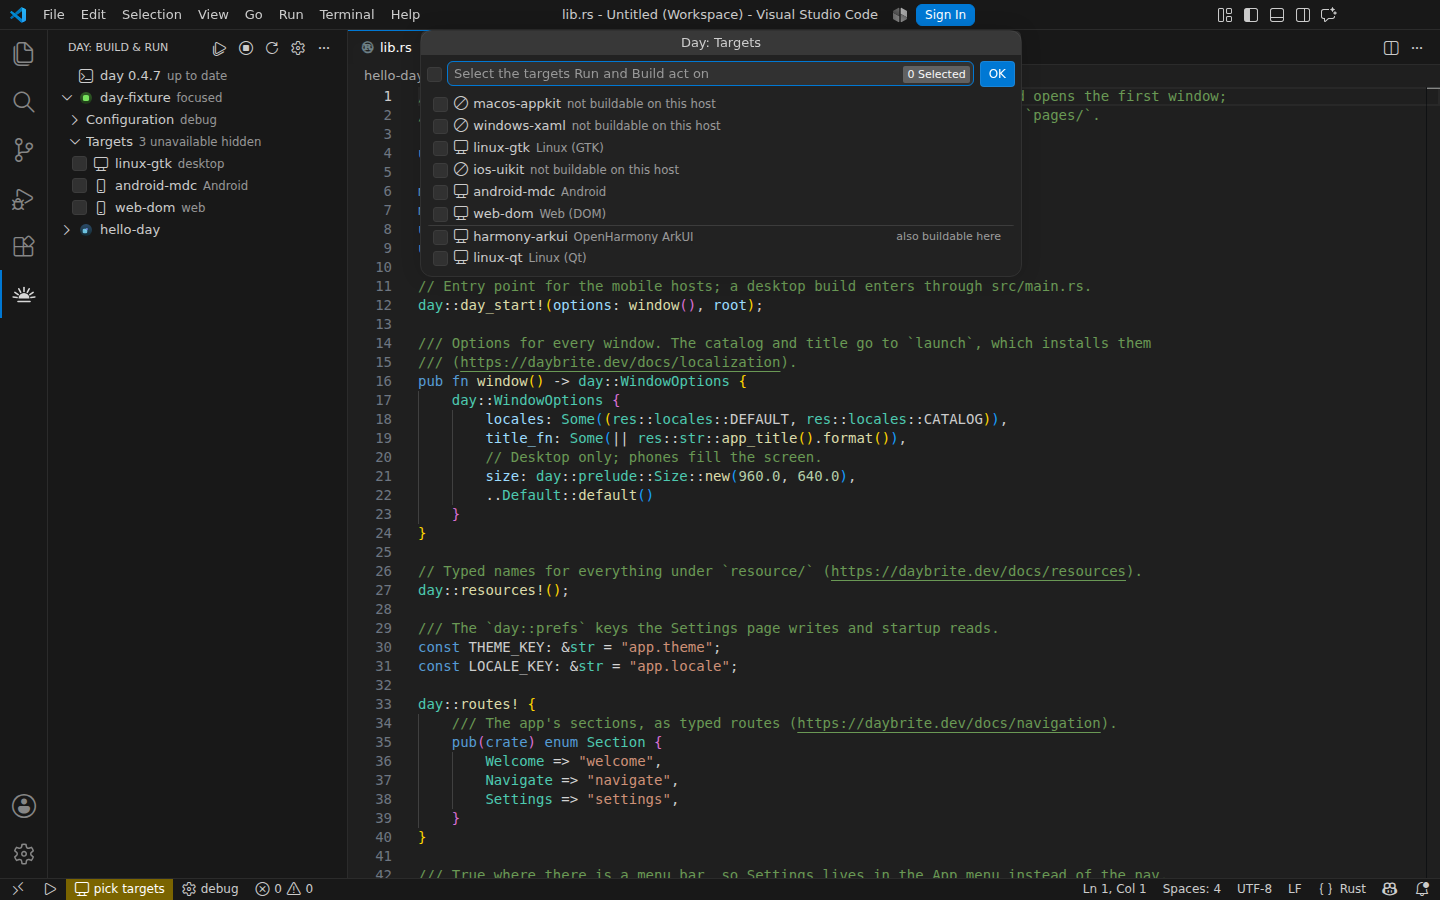Image resolution: width=1440 pixels, height=900 pixels.
Task: Open the Explorer view in activity bar
Action: 24,54
